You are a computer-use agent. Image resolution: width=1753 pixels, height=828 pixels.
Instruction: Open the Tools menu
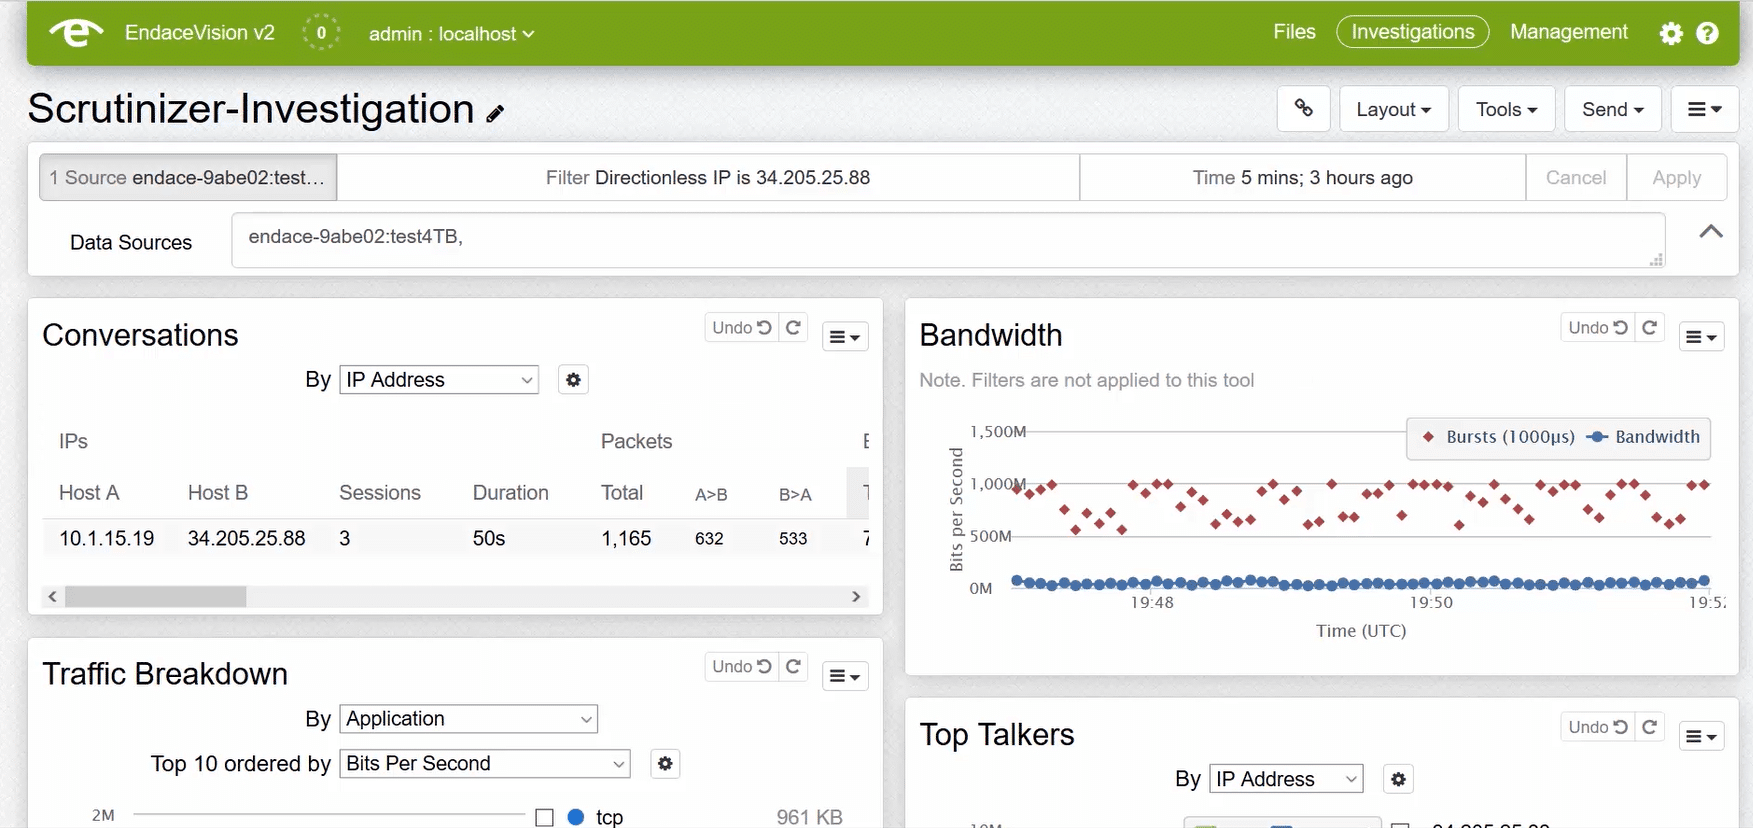click(x=1506, y=109)
